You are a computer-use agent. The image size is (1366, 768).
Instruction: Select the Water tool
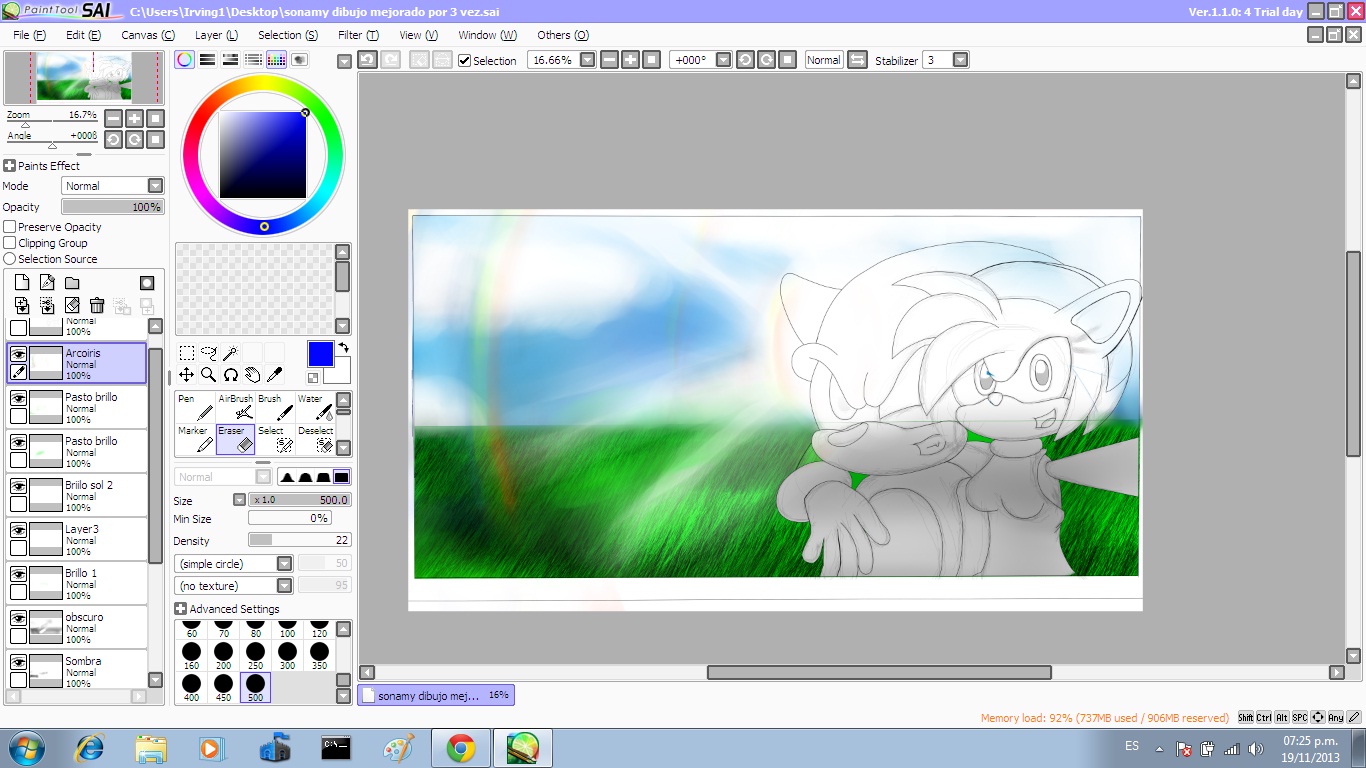pyautogui.click(x=315, y=407)
